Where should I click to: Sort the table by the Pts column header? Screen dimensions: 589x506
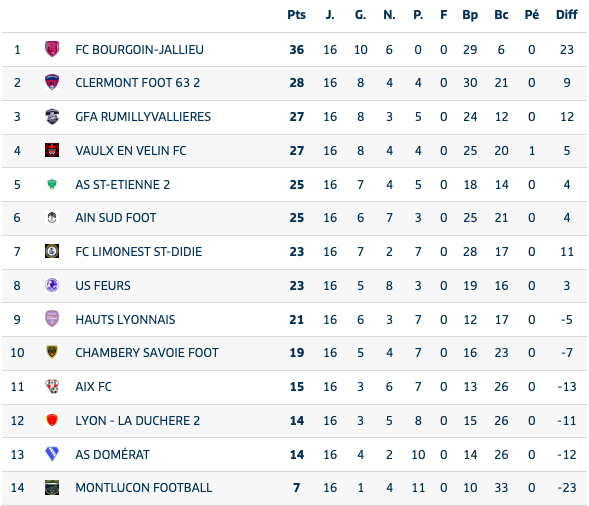296,15
